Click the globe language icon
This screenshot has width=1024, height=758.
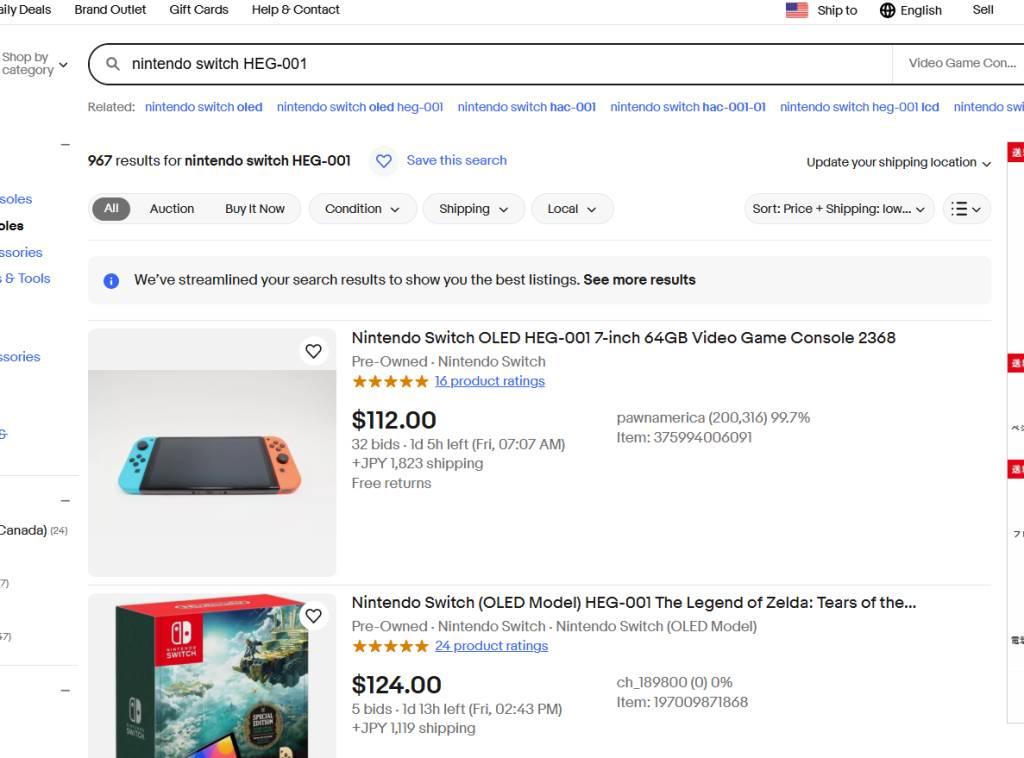(887, 10)
